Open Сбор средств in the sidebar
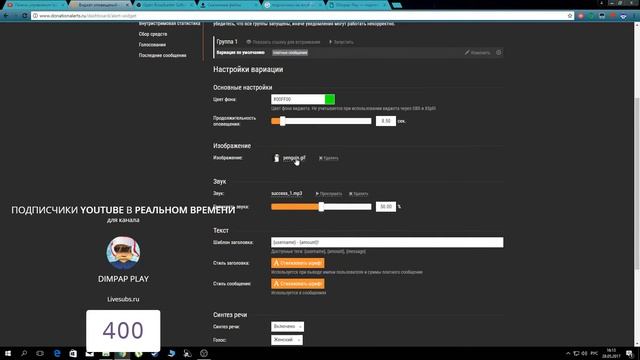This screenshot has height=360, width=640. pos(153,34)
